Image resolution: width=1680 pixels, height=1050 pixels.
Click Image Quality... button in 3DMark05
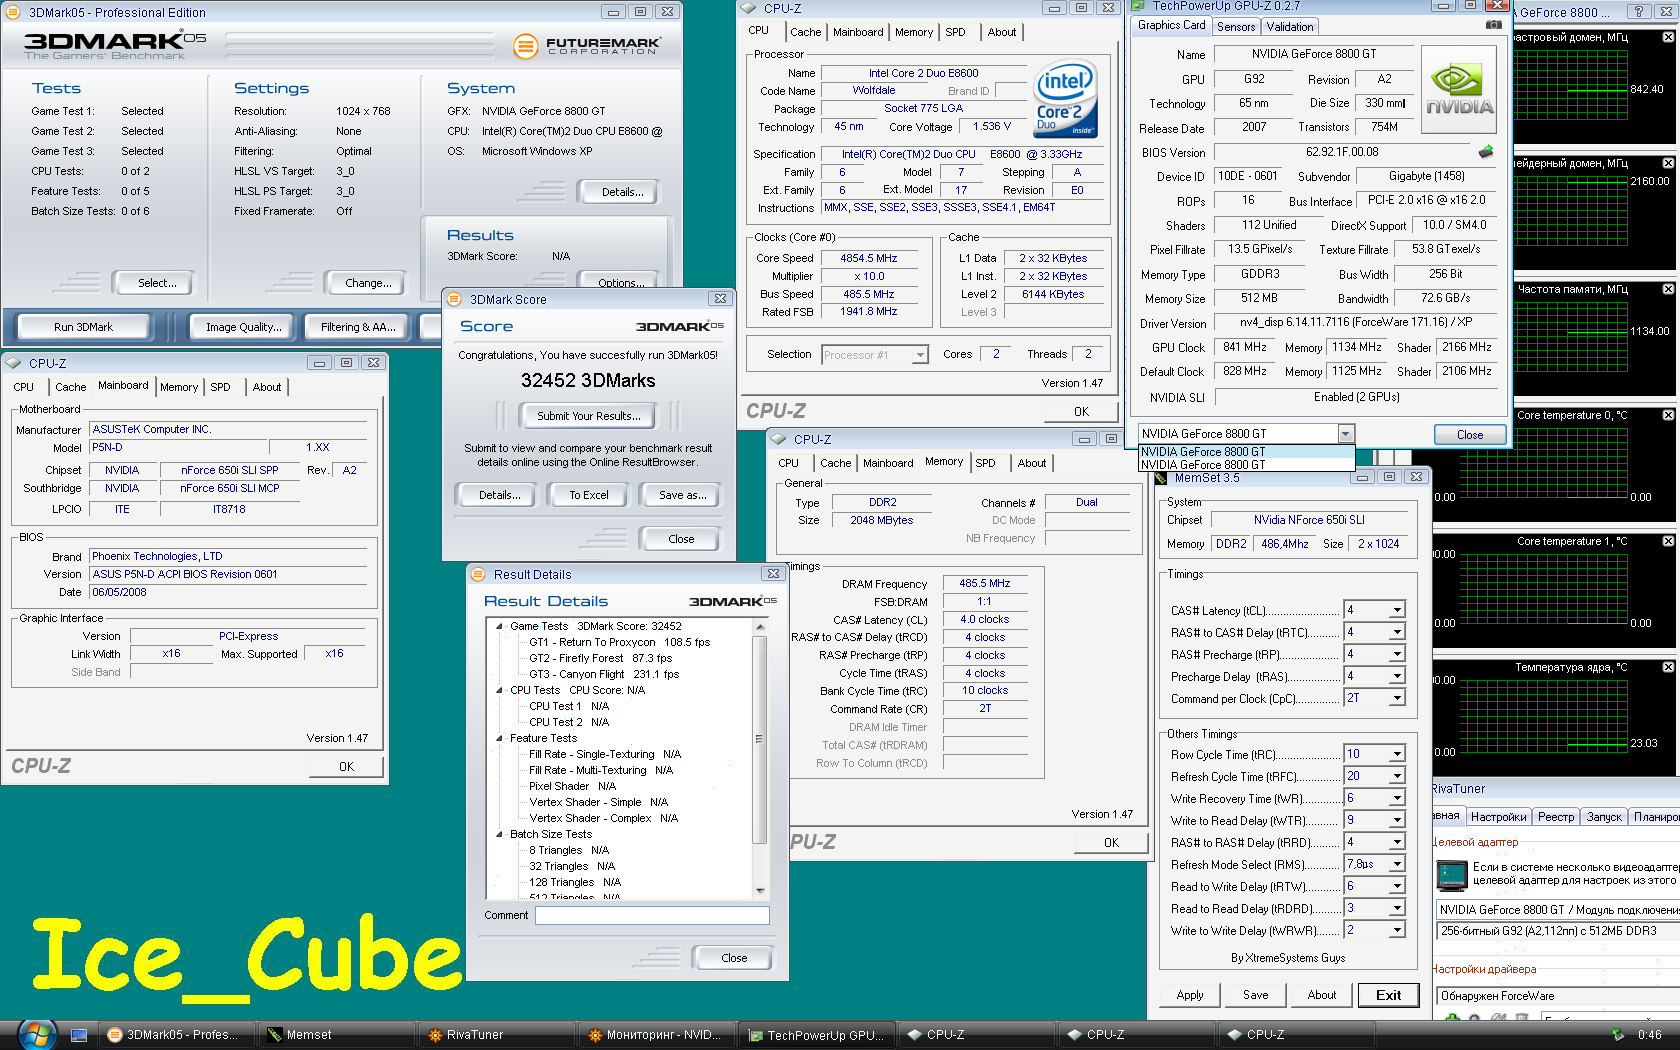[243, 327]
